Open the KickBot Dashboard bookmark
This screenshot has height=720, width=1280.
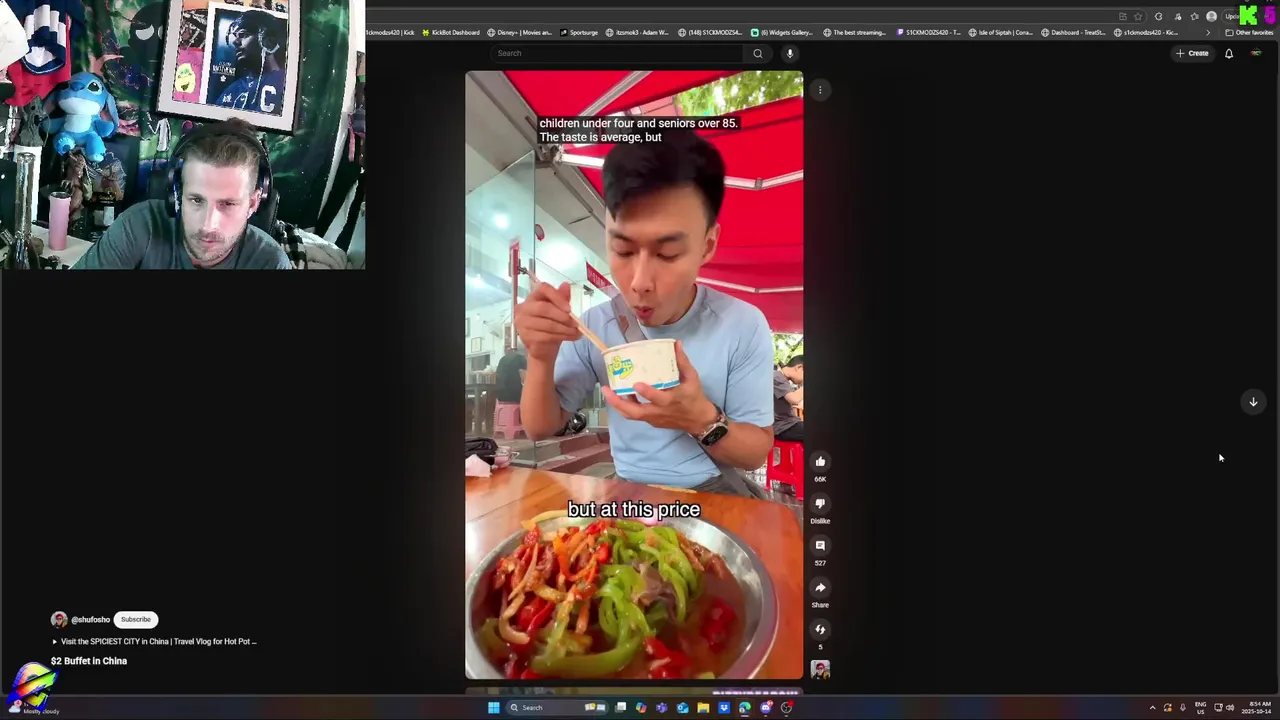[451, 32]
